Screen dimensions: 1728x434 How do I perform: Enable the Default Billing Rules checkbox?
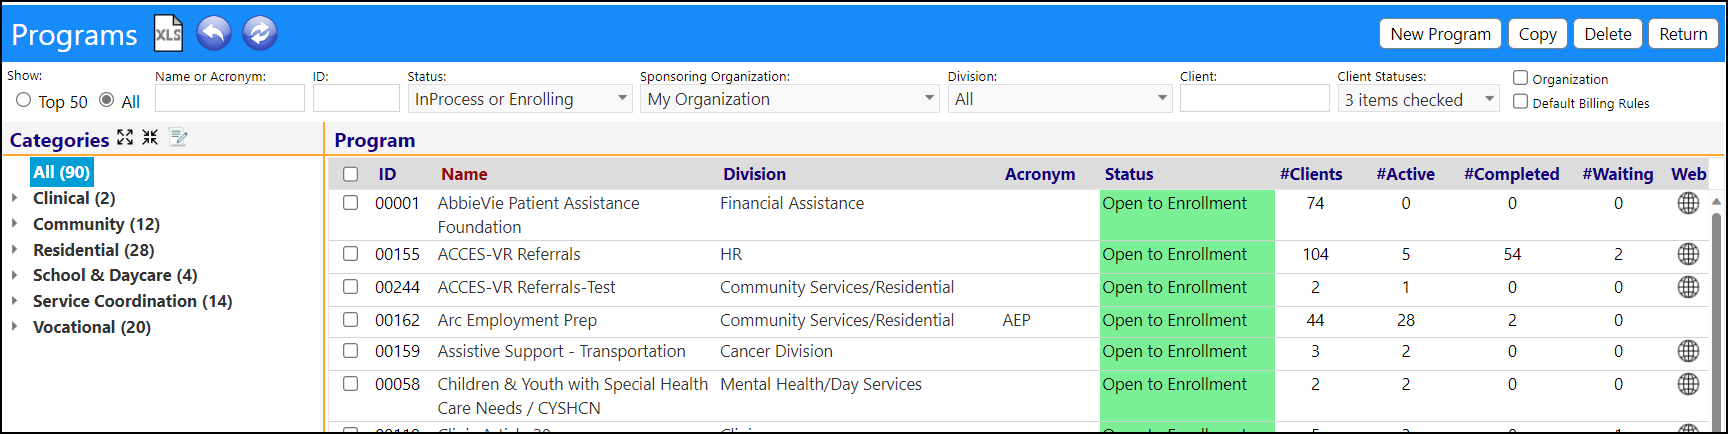tap(1520, 102)
